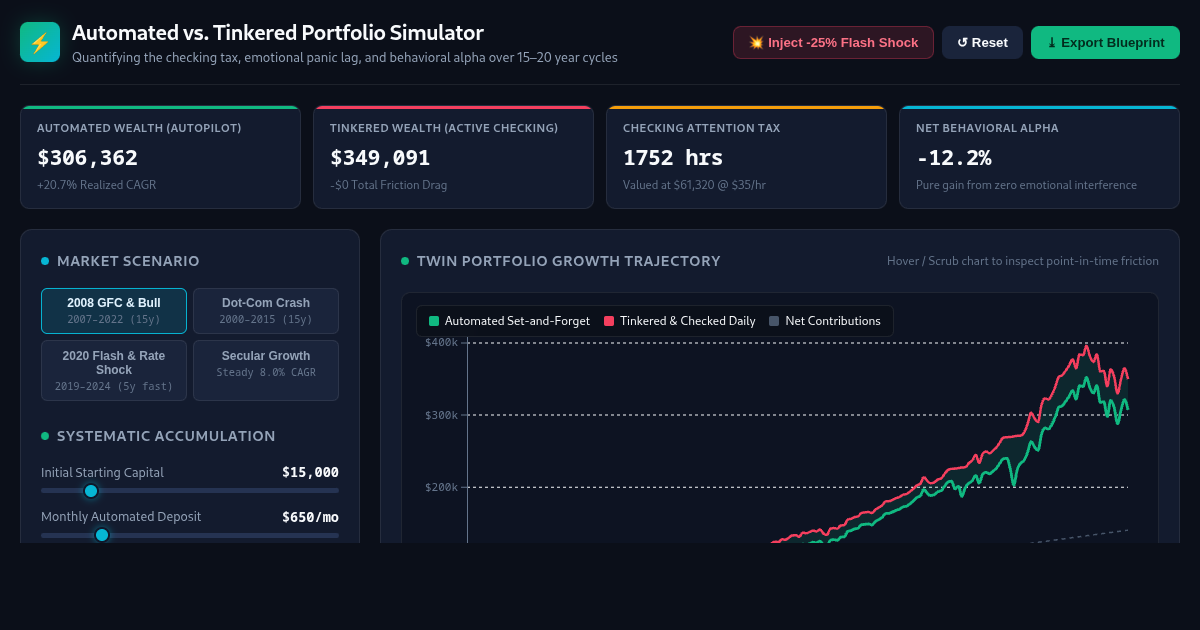
Task: Open the Net Behavioral Alpha card
Action: coord(1039,157)
